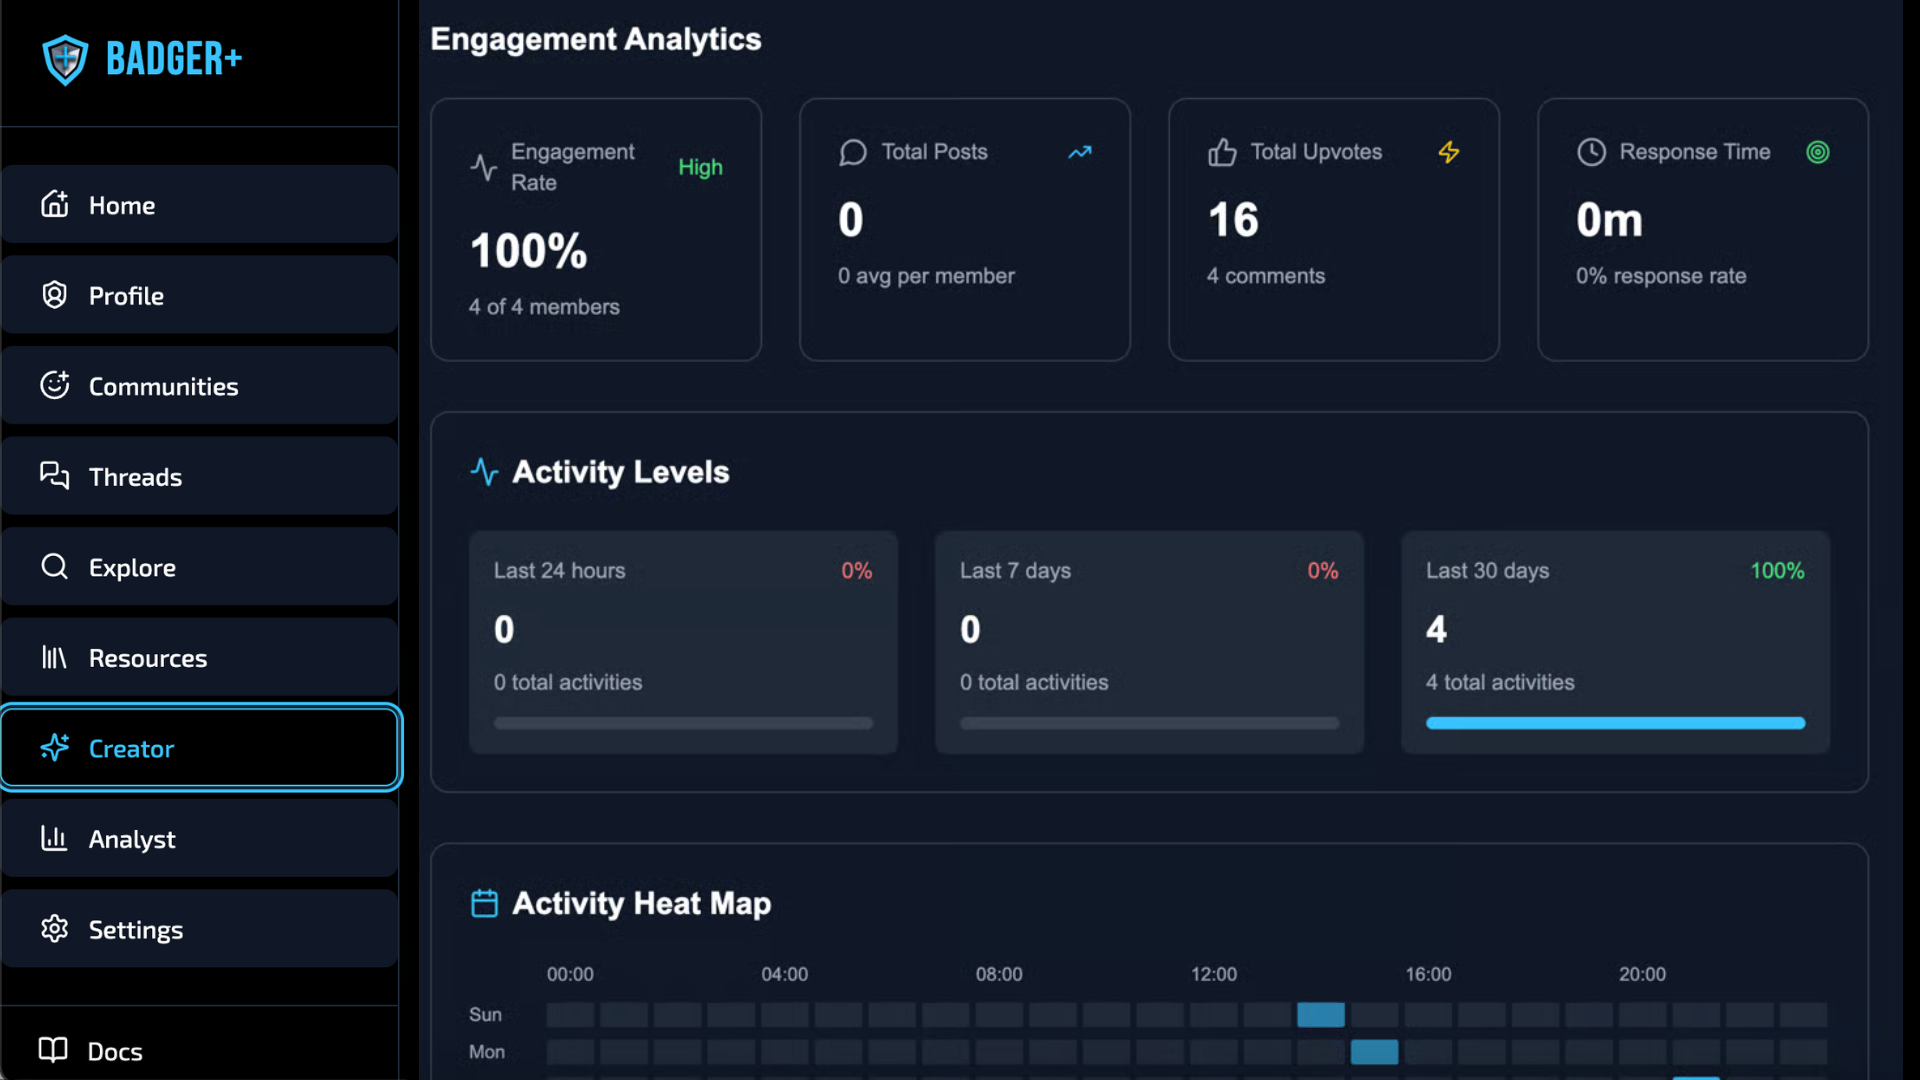Click the Communities smiley face icon
The height and width of the screenshot is (1080, 1920).
[x=55, y=385]
